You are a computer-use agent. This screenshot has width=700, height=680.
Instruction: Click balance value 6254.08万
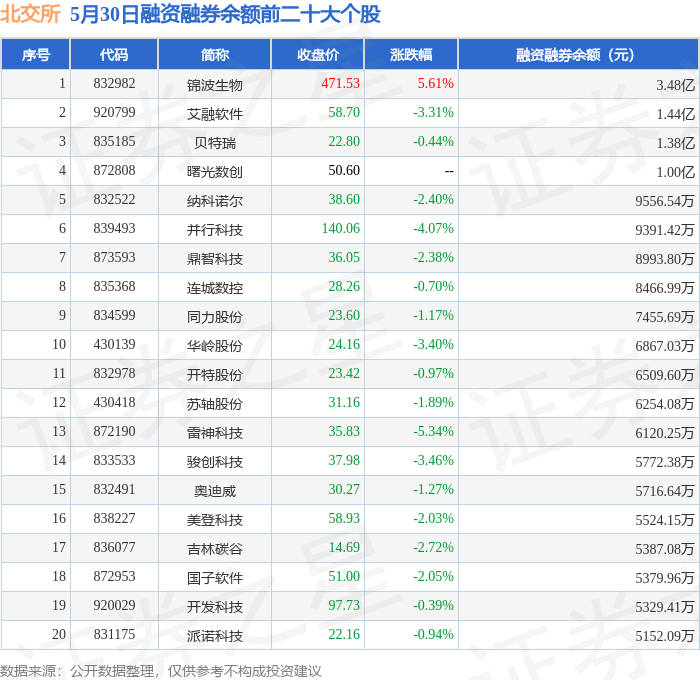665,404
